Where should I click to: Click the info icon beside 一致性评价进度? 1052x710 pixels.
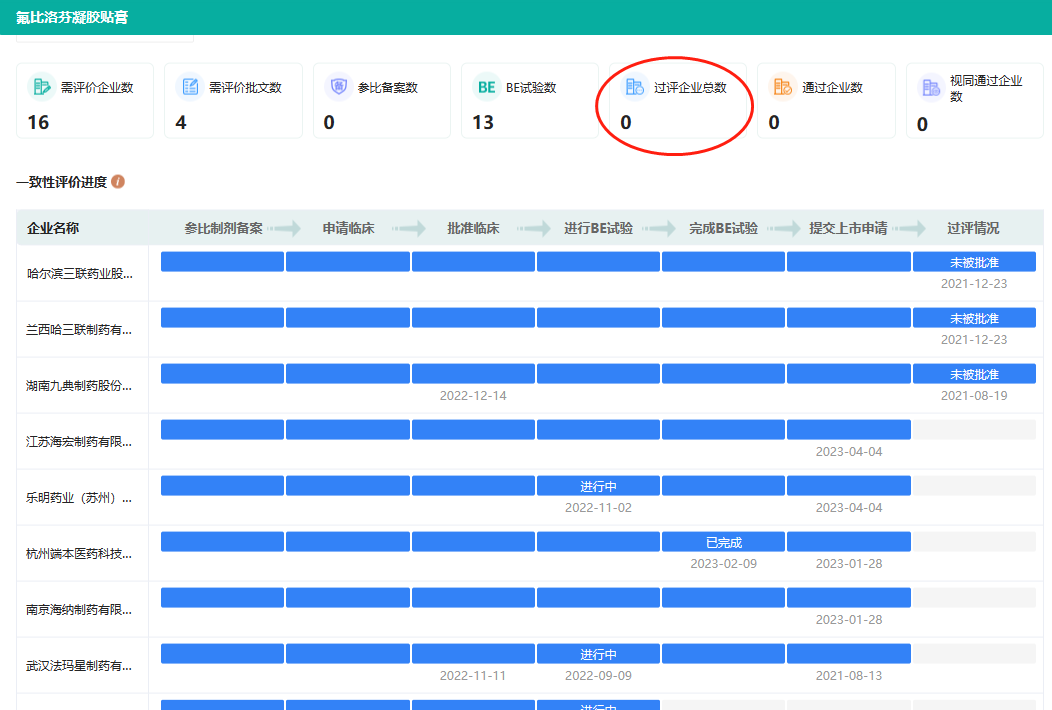point(118,182)
